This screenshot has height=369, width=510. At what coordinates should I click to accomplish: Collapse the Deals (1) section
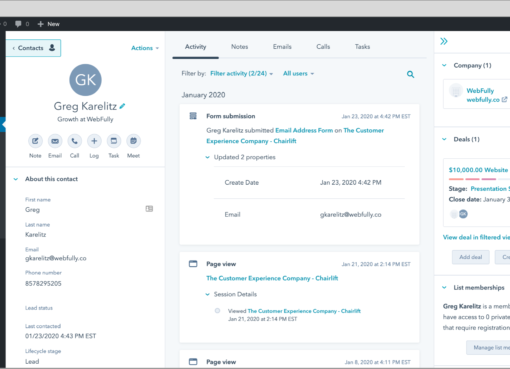coord(444,139)
